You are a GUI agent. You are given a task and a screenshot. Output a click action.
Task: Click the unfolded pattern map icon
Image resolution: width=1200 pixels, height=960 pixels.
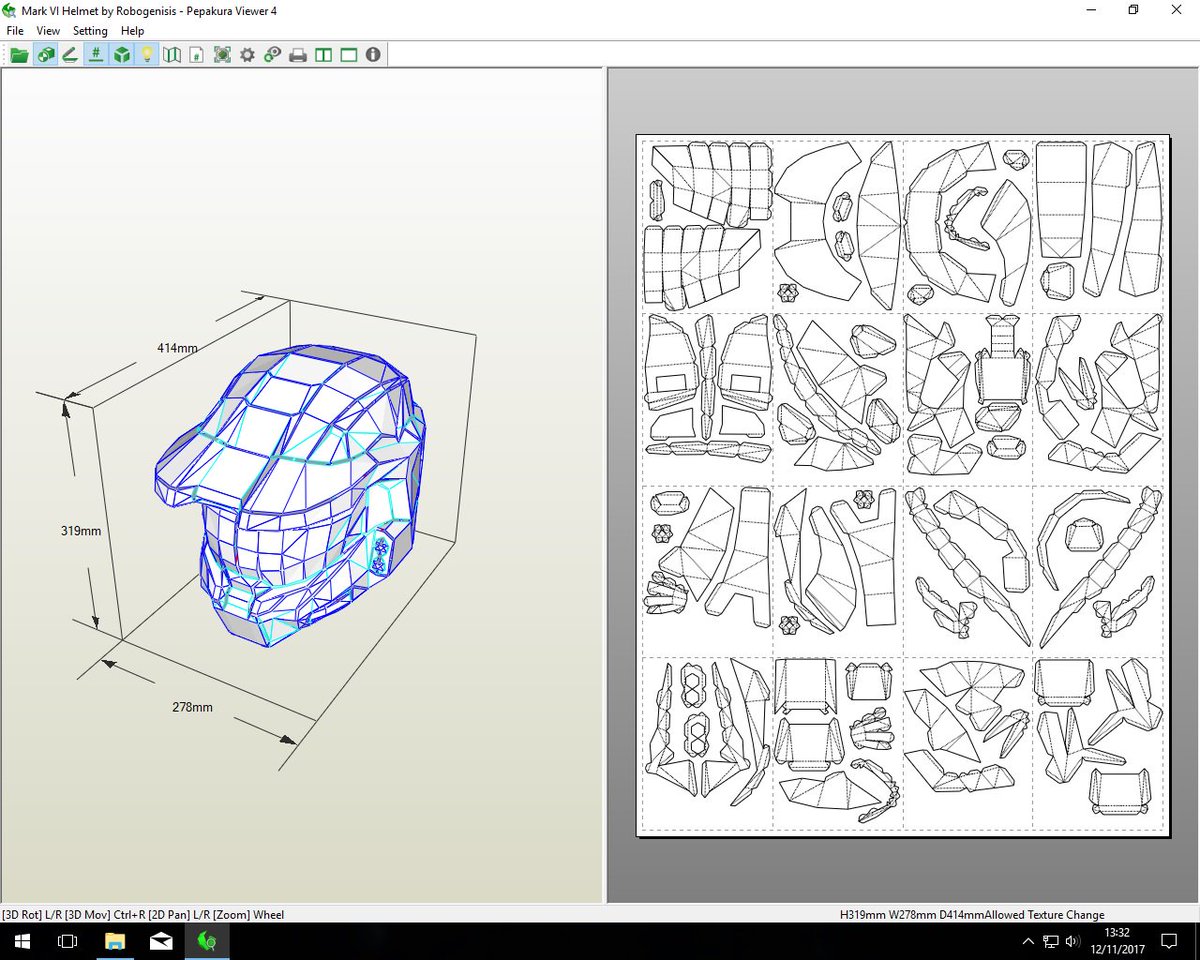172,55
